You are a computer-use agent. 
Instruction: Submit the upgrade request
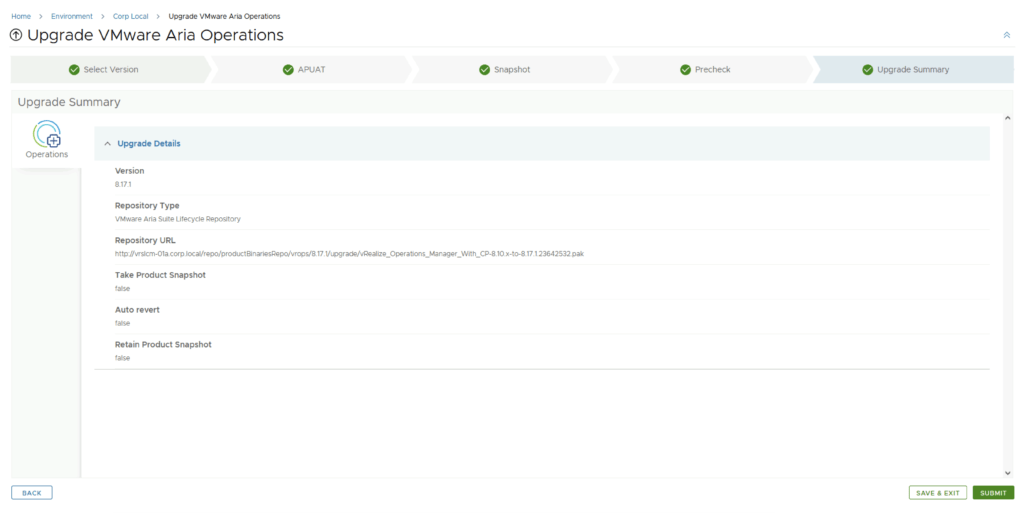993,493
